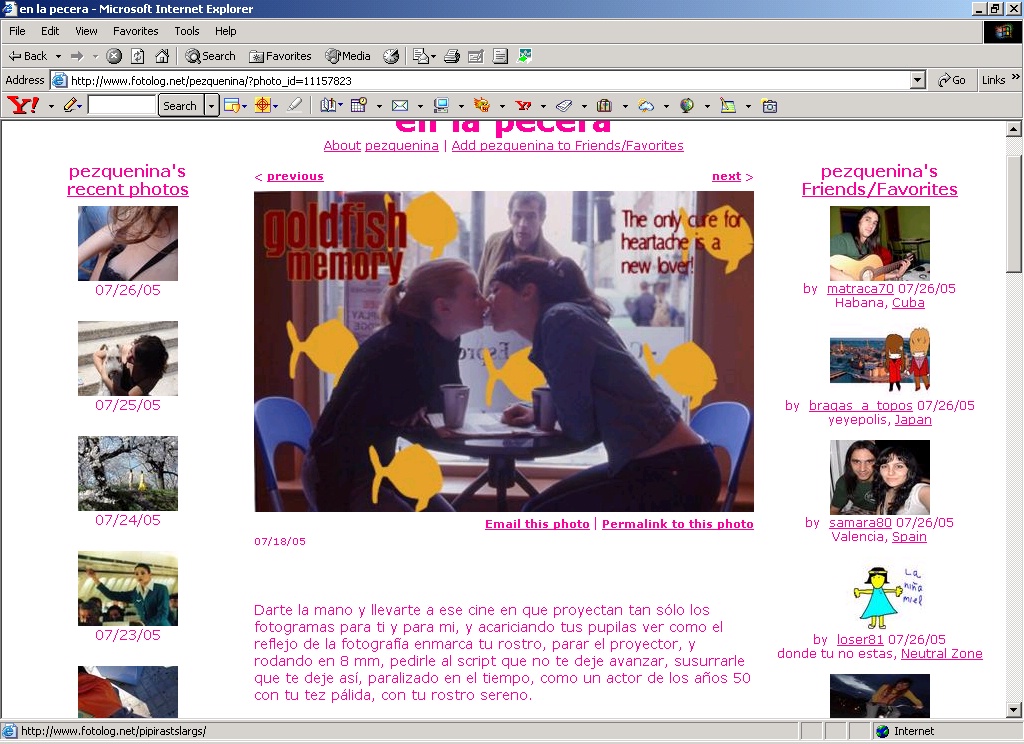Open the matraca70 friend photo thumbnail
The height and width of the screenshot is (744, 1024).
point(880,244)
